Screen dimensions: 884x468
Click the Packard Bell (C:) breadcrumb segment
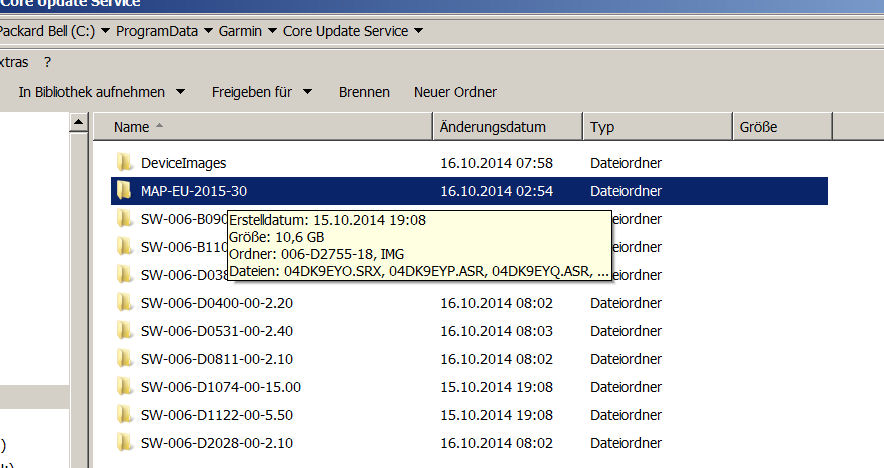47,31
